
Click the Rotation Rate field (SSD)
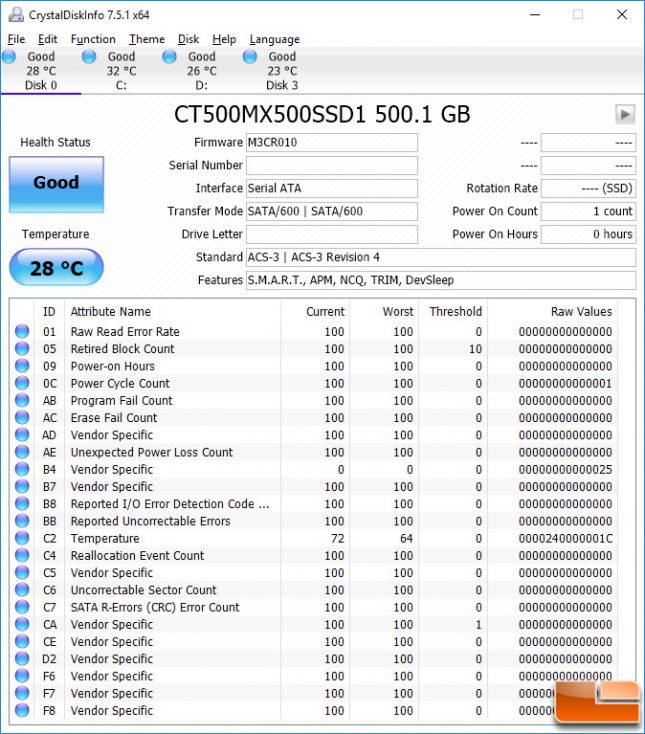588,188
